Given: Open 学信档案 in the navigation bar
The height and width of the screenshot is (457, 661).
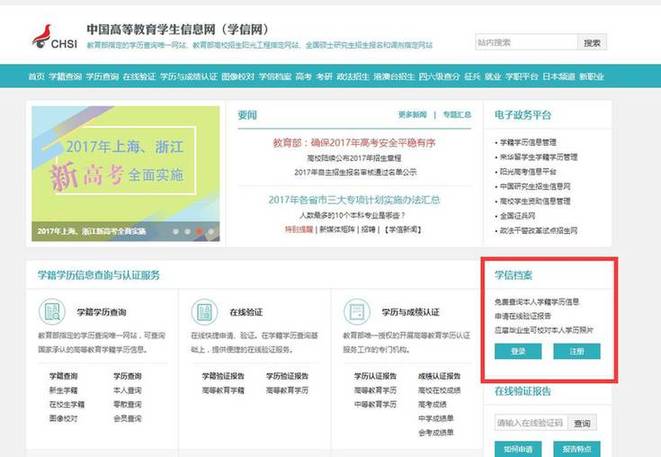Looking at the screenshot, I should (275, 76).
